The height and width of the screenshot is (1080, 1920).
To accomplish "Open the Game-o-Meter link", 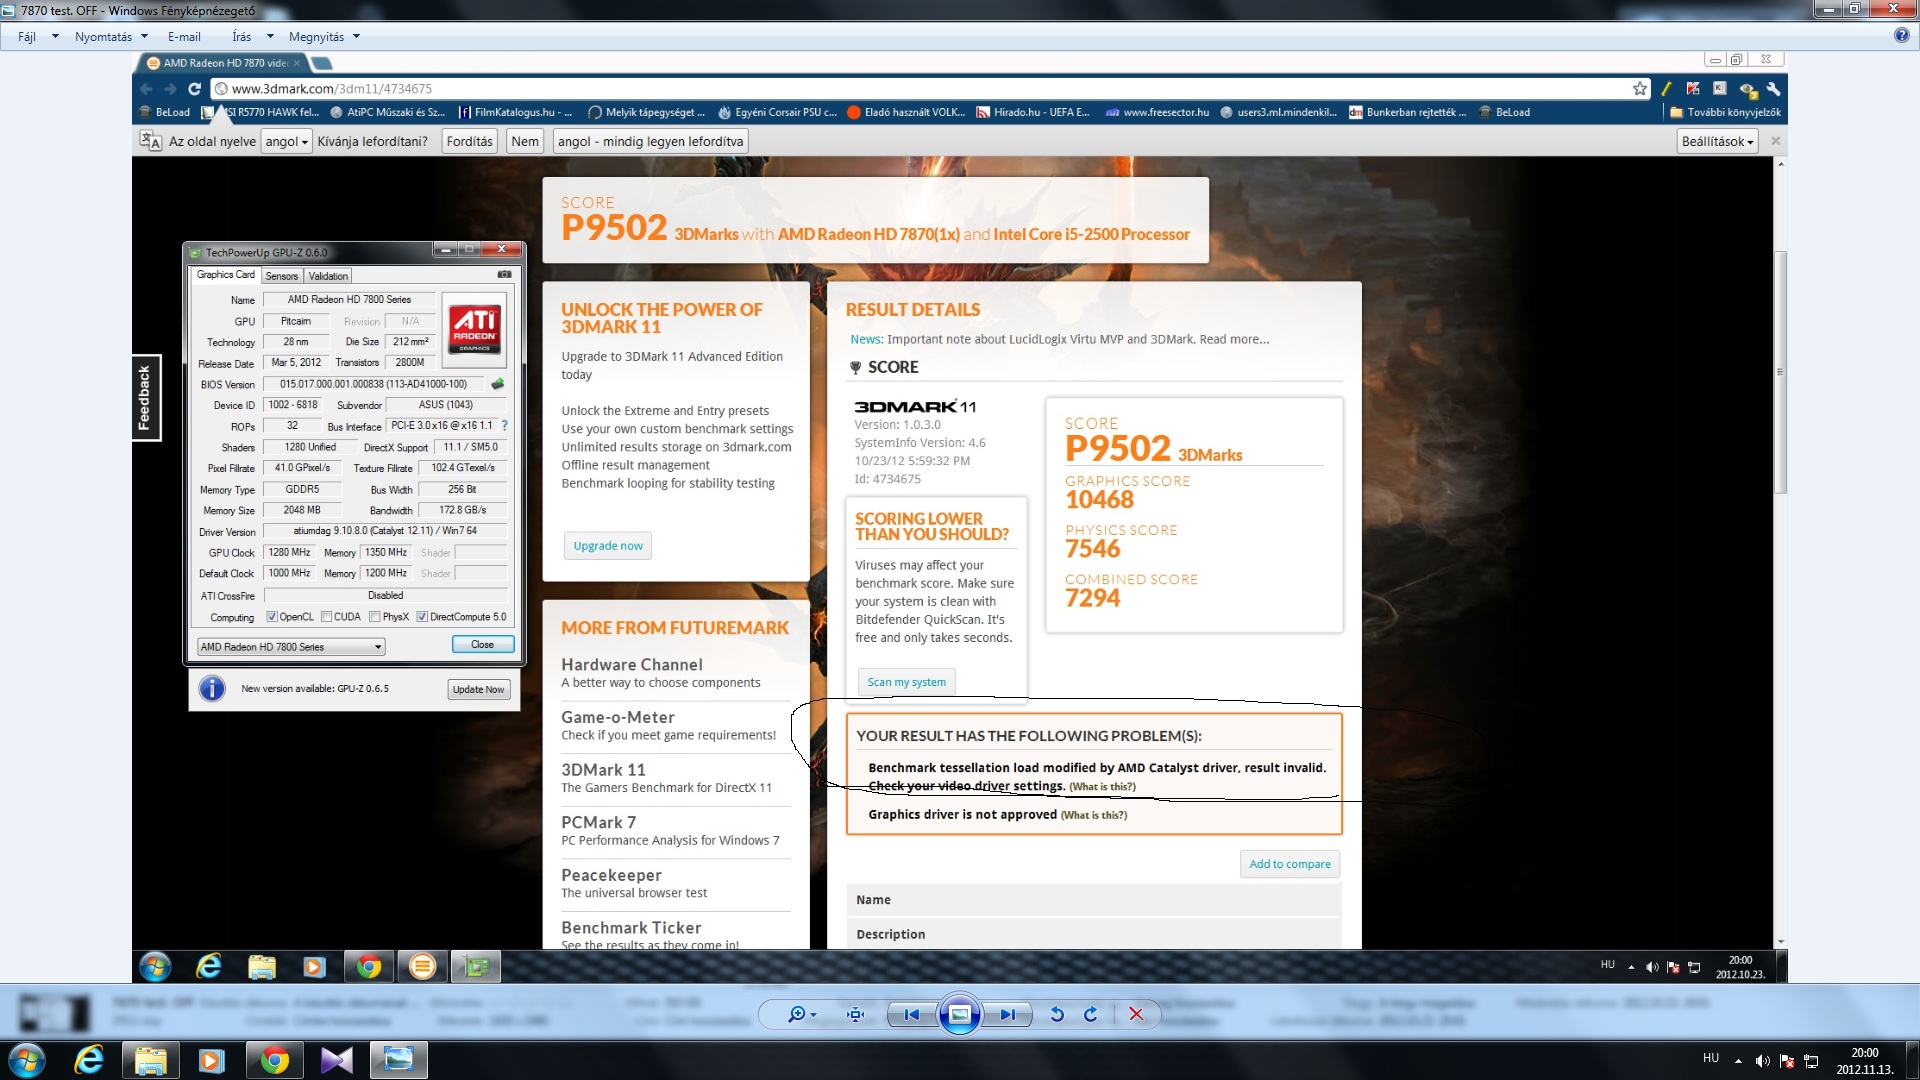I will click(617, 717).
